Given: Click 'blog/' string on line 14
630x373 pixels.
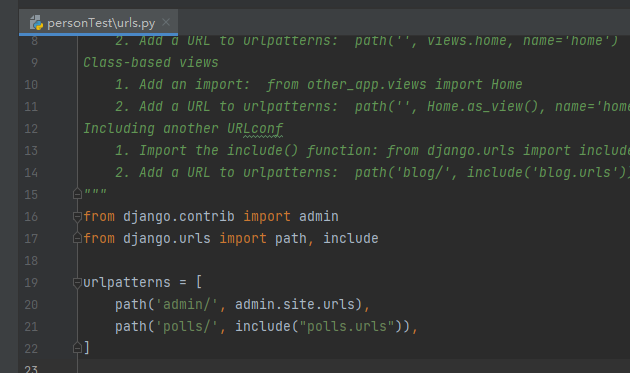Looking at the screenshot, I should point(423,173).
